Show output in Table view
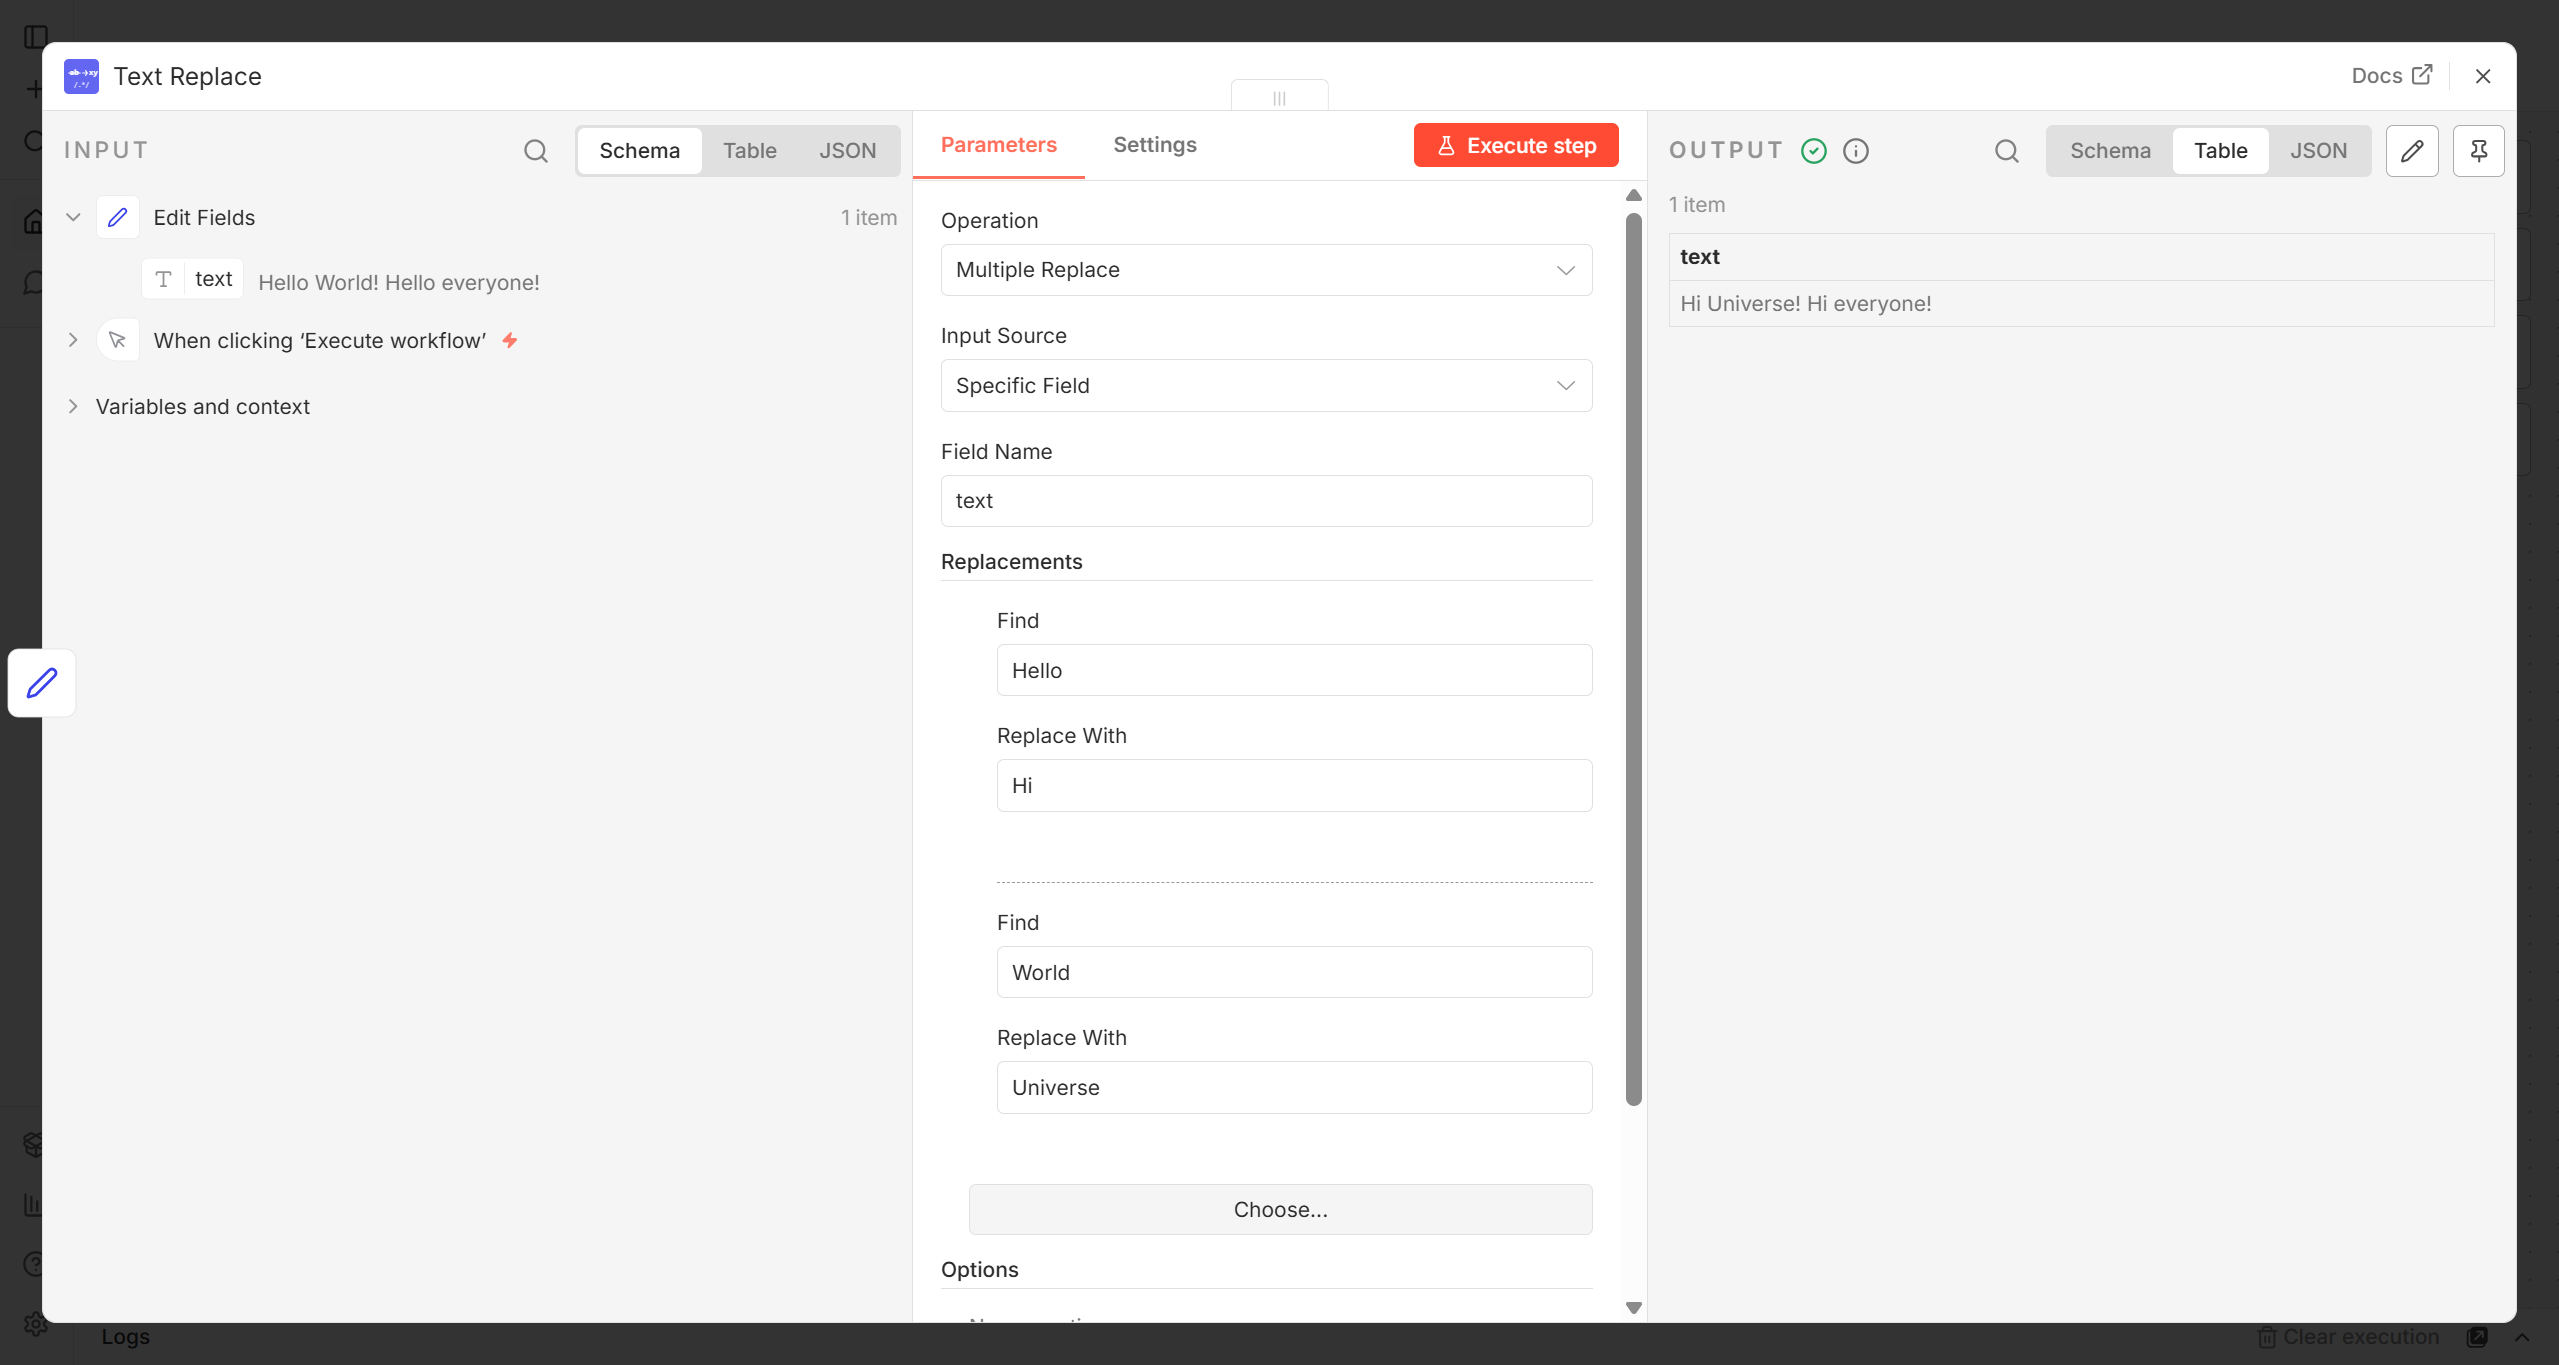This screenshot has height=1365, width=2559. (x=2220, y=151)
